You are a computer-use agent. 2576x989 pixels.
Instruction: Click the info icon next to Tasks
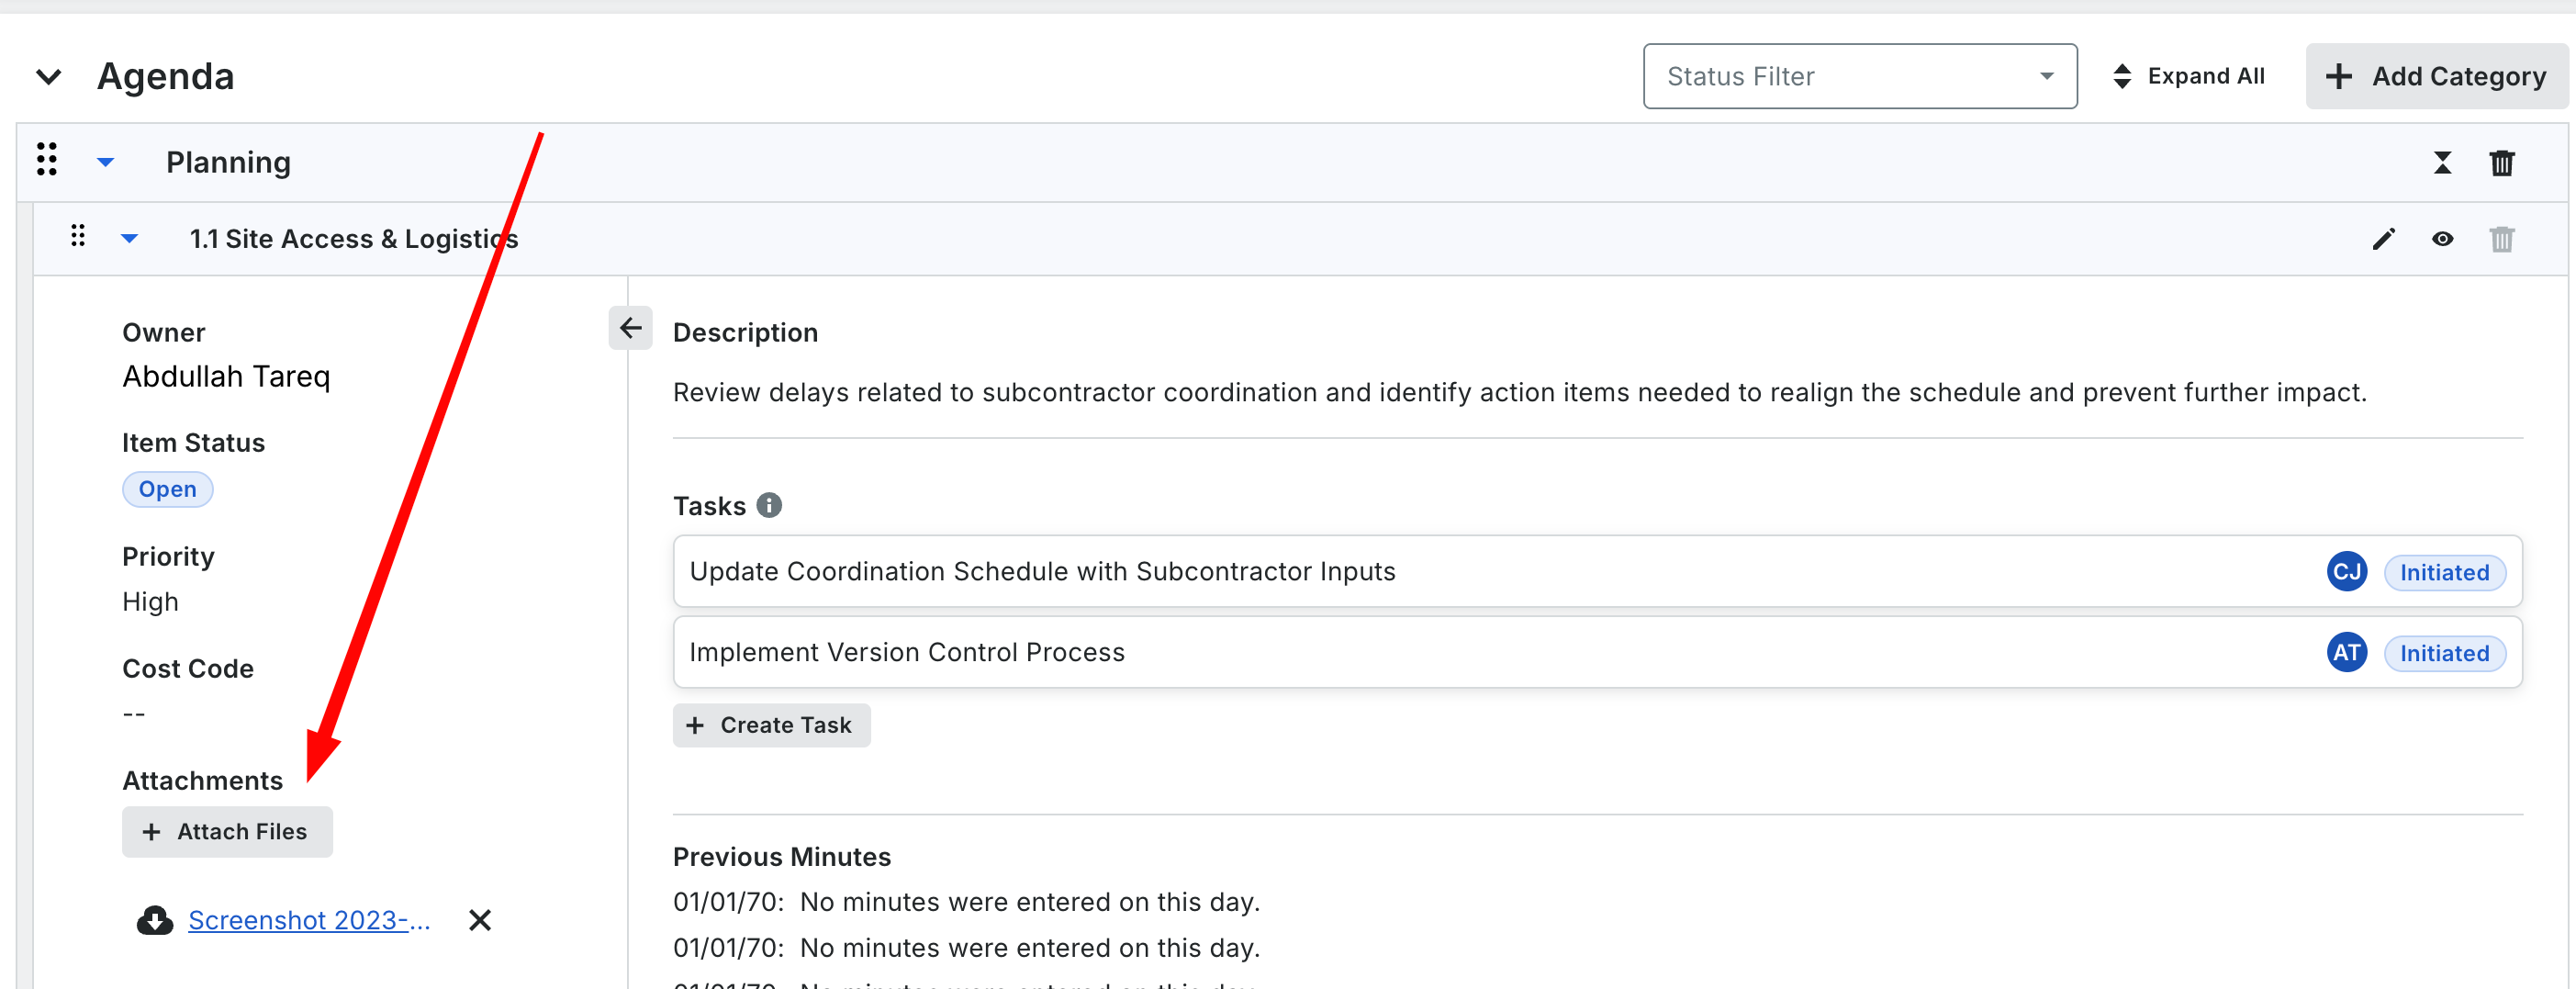(769, 506)
